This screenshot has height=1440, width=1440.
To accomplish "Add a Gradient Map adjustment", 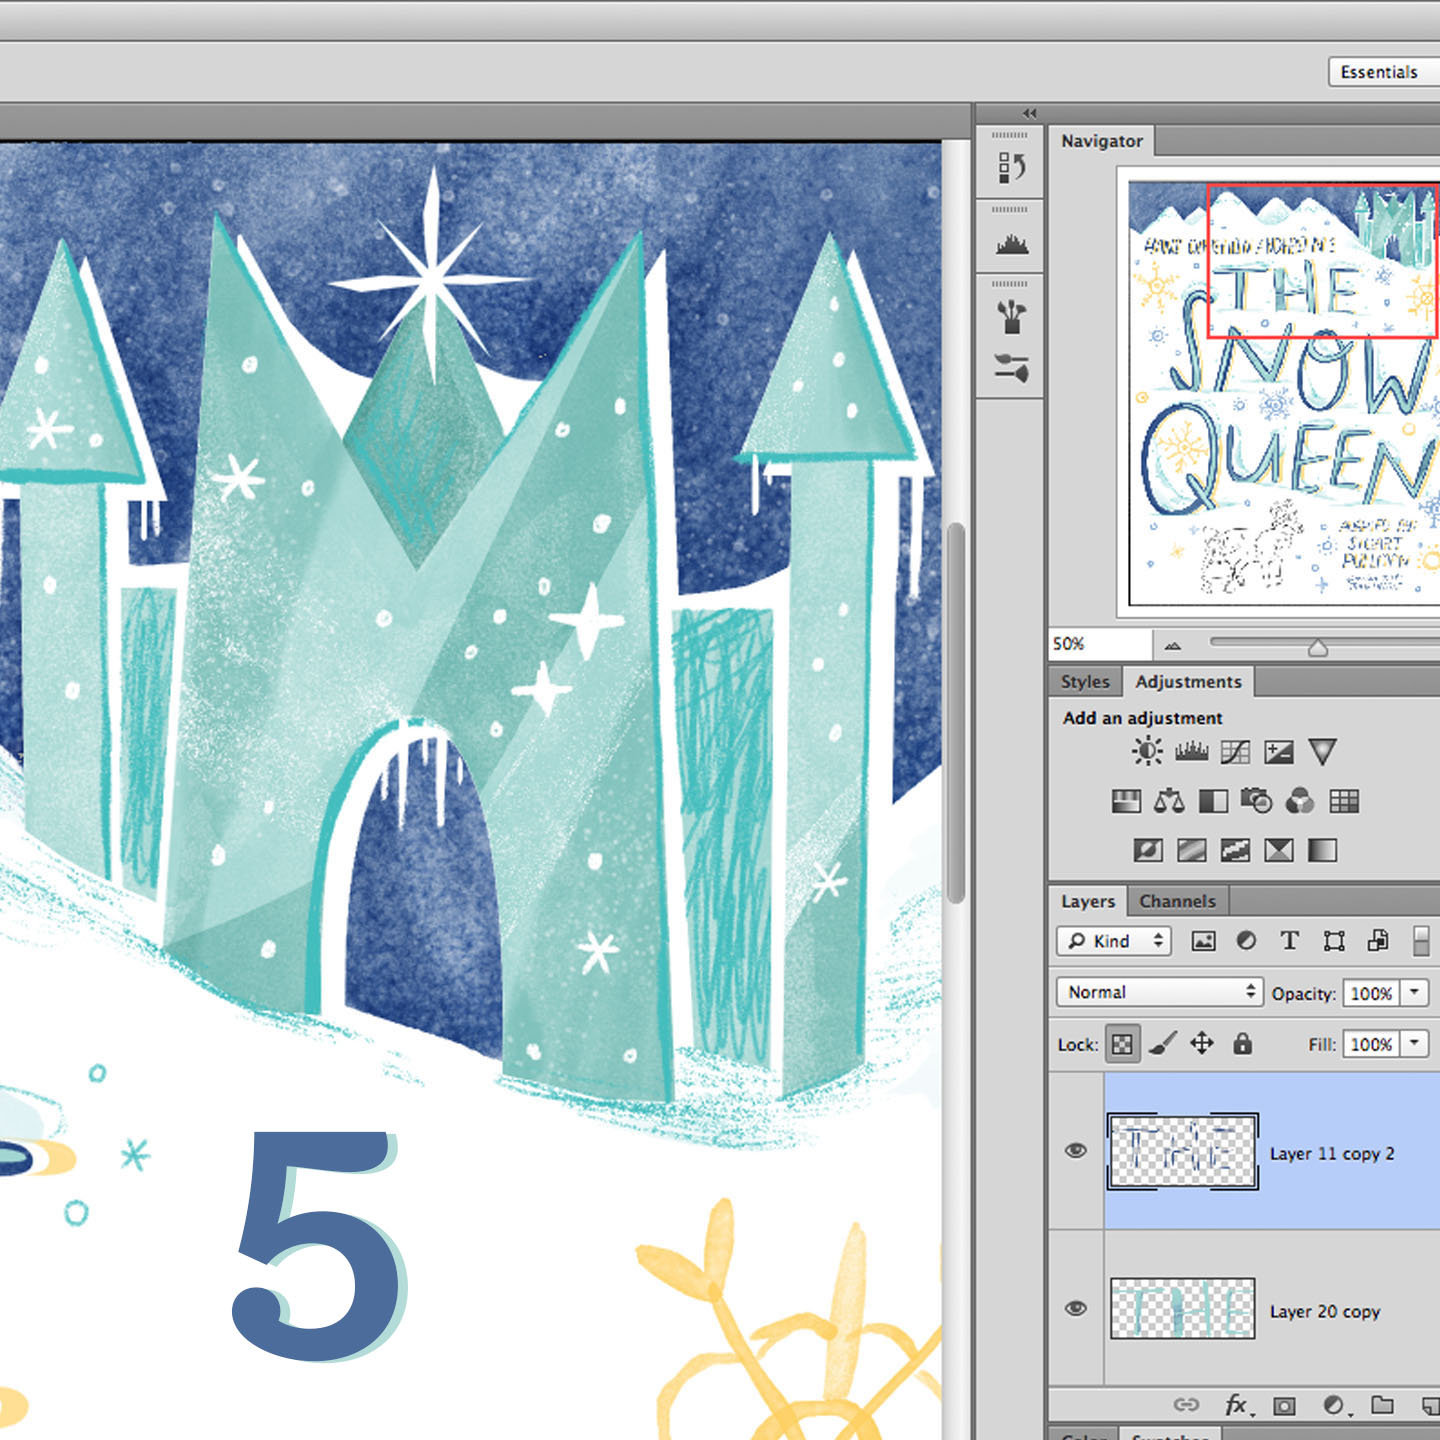I will [1322, 850].
